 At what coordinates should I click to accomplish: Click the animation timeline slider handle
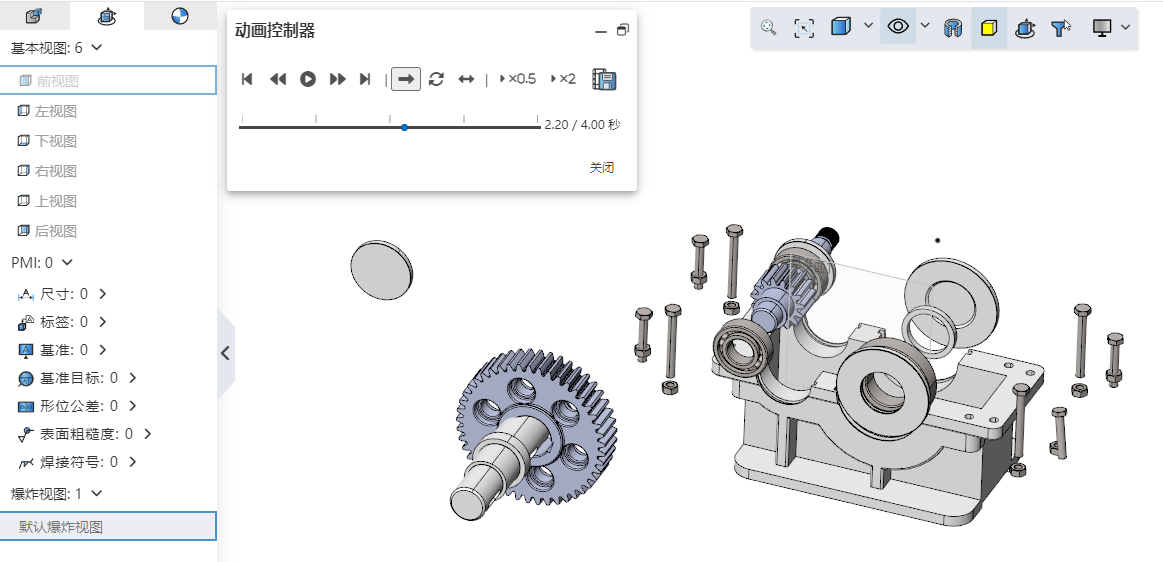click(404, 128)
